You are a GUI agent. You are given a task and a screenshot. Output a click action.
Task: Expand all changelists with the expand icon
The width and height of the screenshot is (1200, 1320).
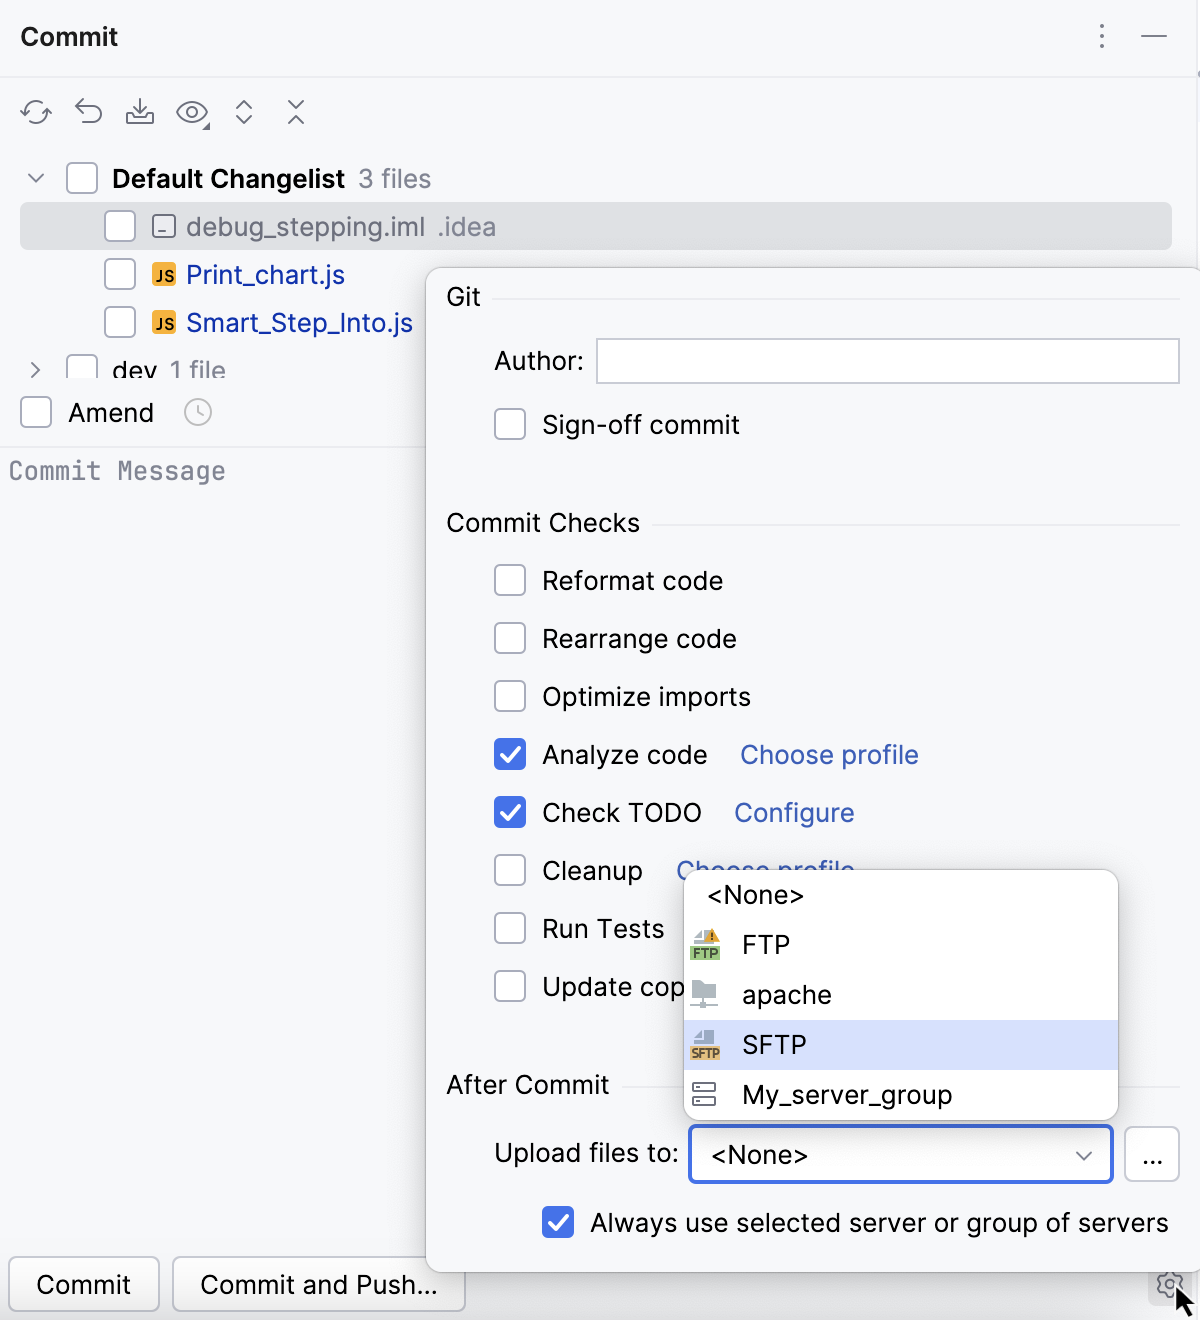pyautogui.click(x=243, y=112)
